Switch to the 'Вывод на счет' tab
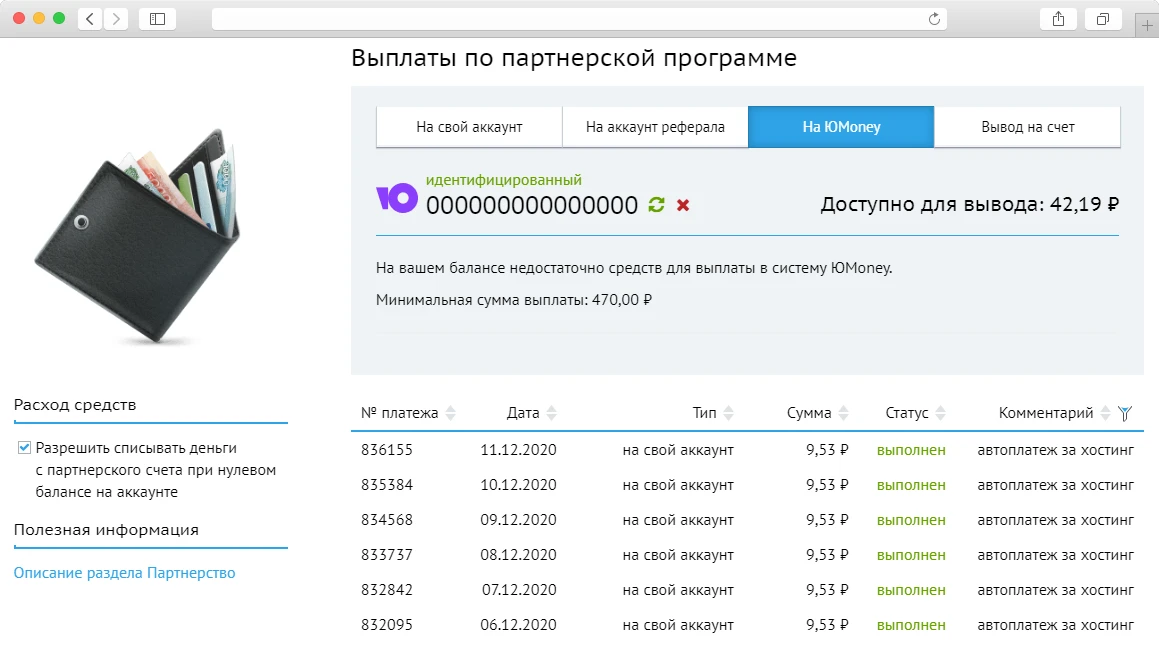Screen dimensions: 1159x648 [x=1026, y=126]
